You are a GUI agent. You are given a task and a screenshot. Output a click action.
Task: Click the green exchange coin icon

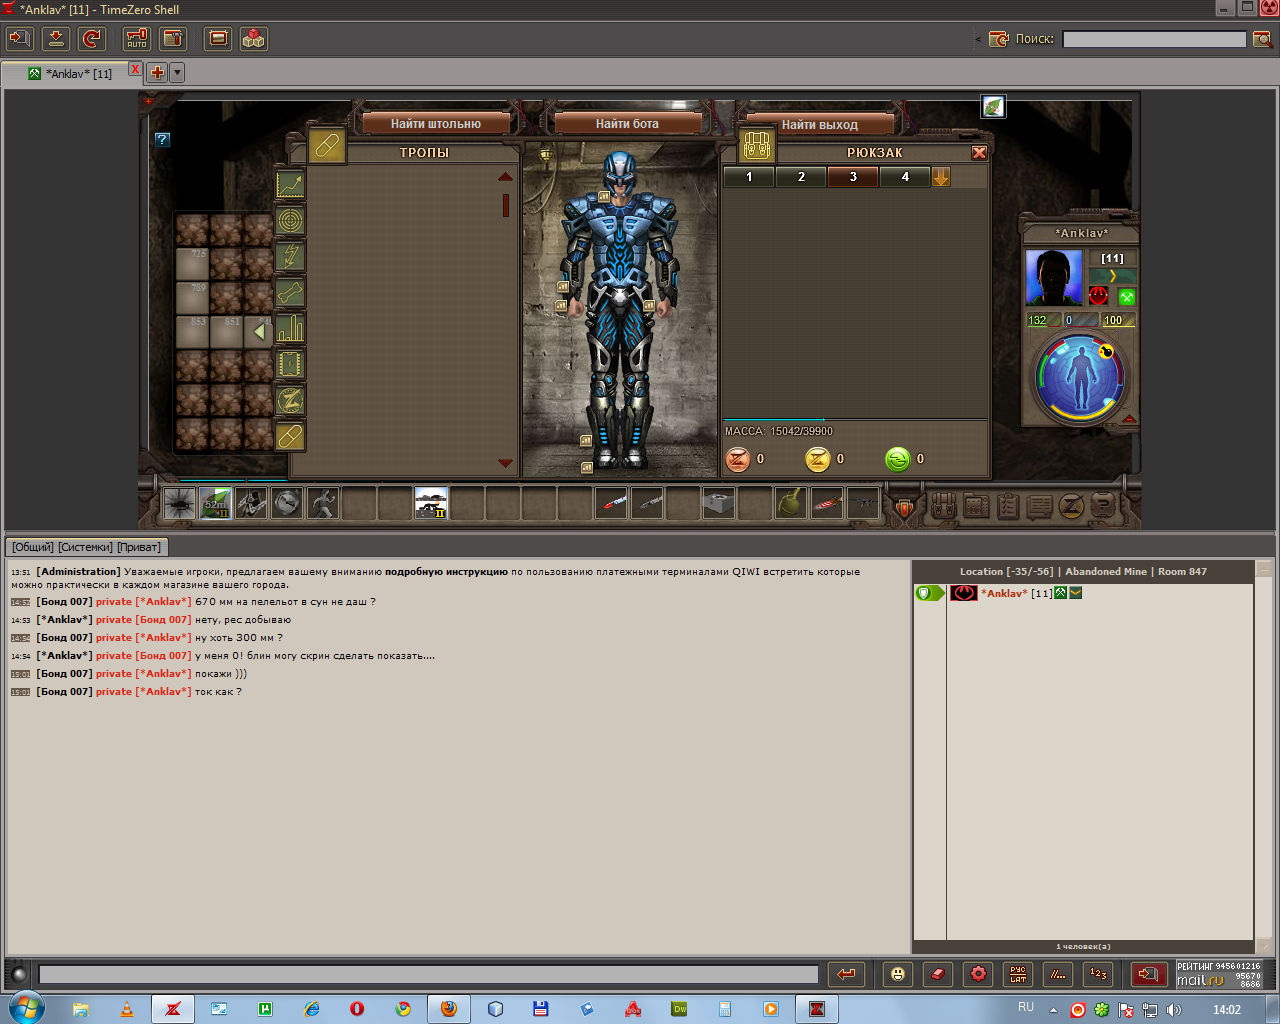(898, 459)
